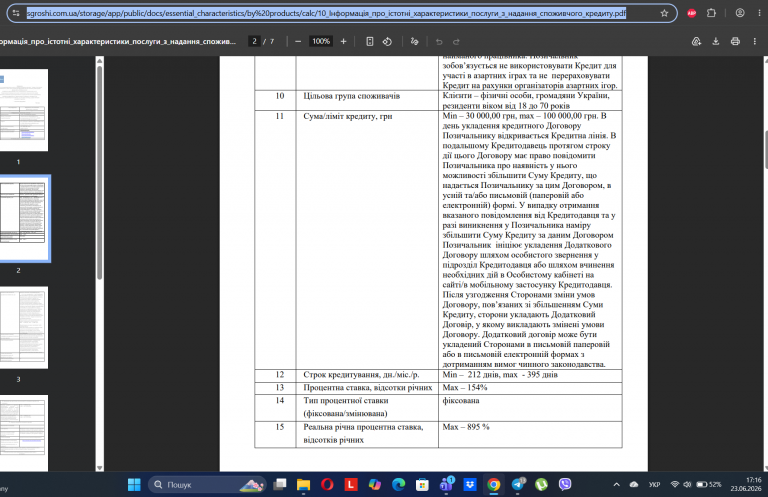
Task: Click 'Процентна ставка, відсотки річних' label
Action: tap(368, 388)
